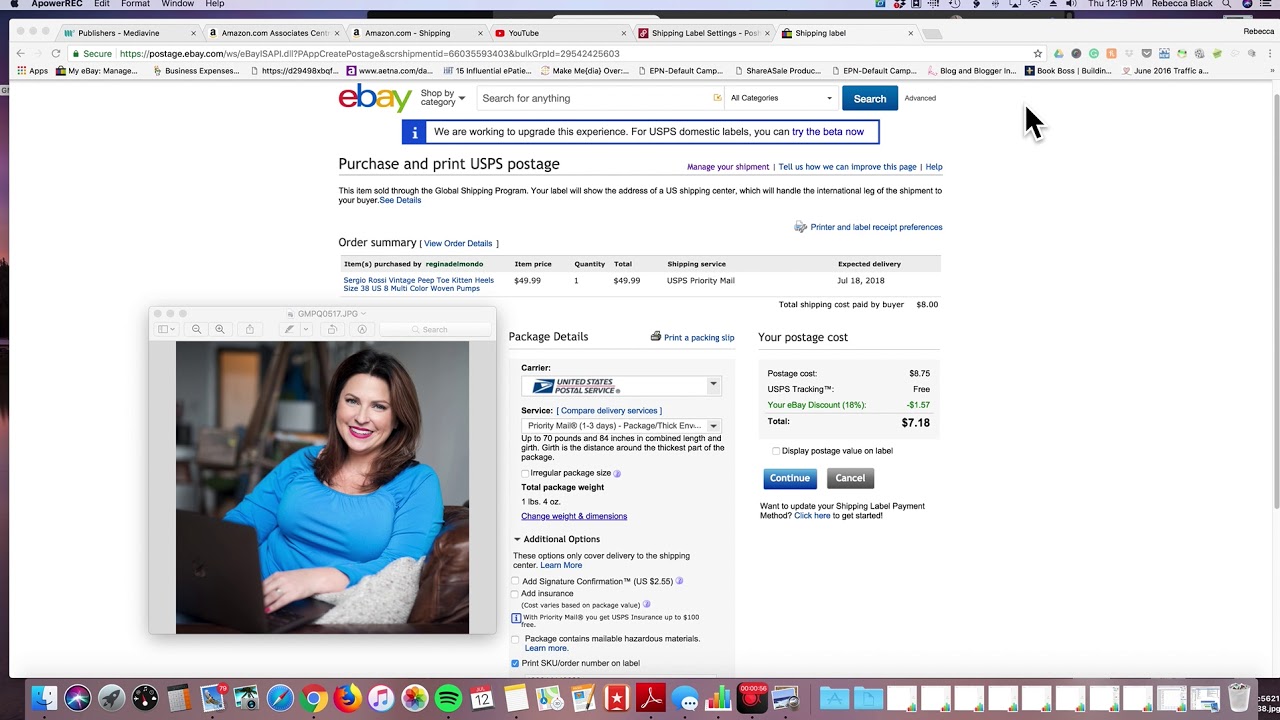Check the Irregular package size box
Screen dimensions: 1280x720
[x=525, y=473]
